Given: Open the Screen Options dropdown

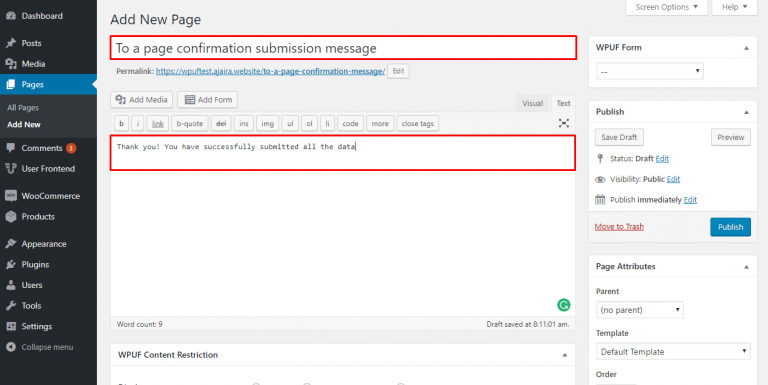Looking at the screenshot, I should 667,7.
